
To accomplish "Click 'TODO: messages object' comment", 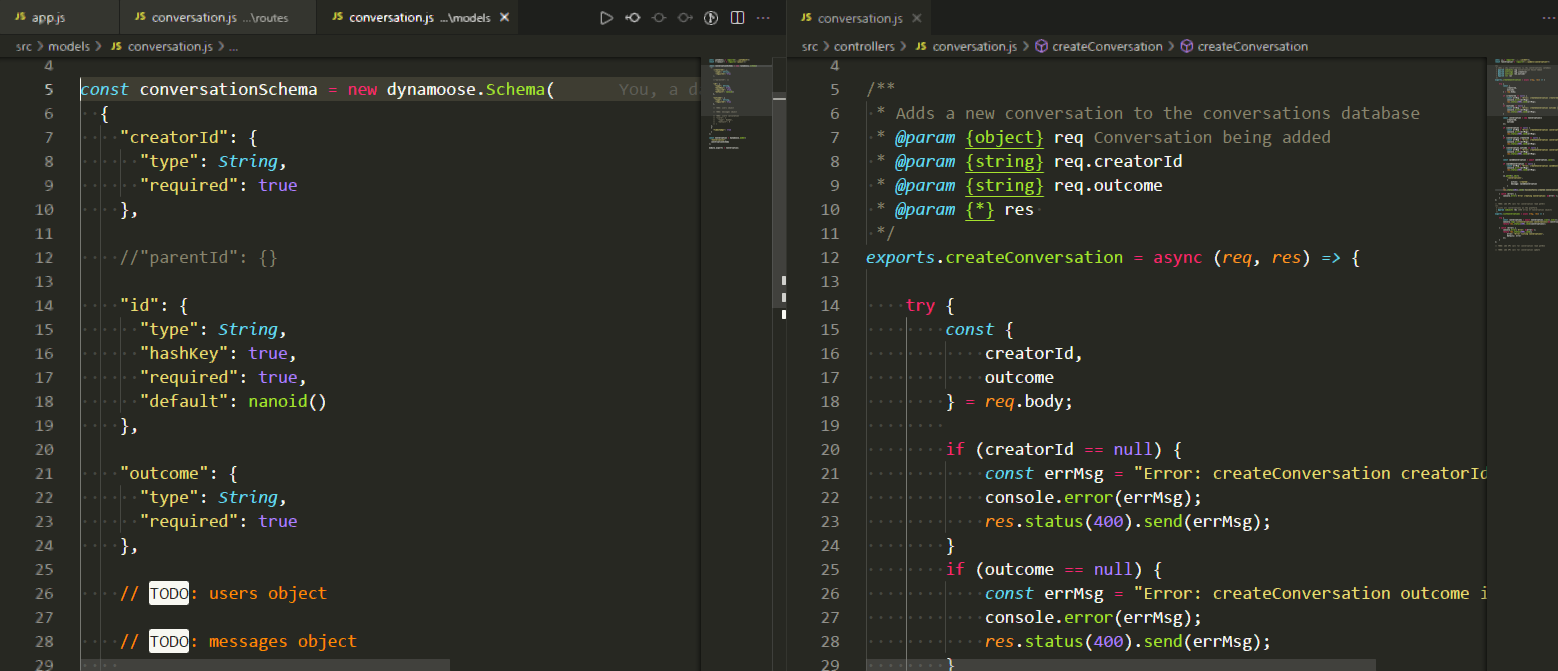I will (238, 641).
